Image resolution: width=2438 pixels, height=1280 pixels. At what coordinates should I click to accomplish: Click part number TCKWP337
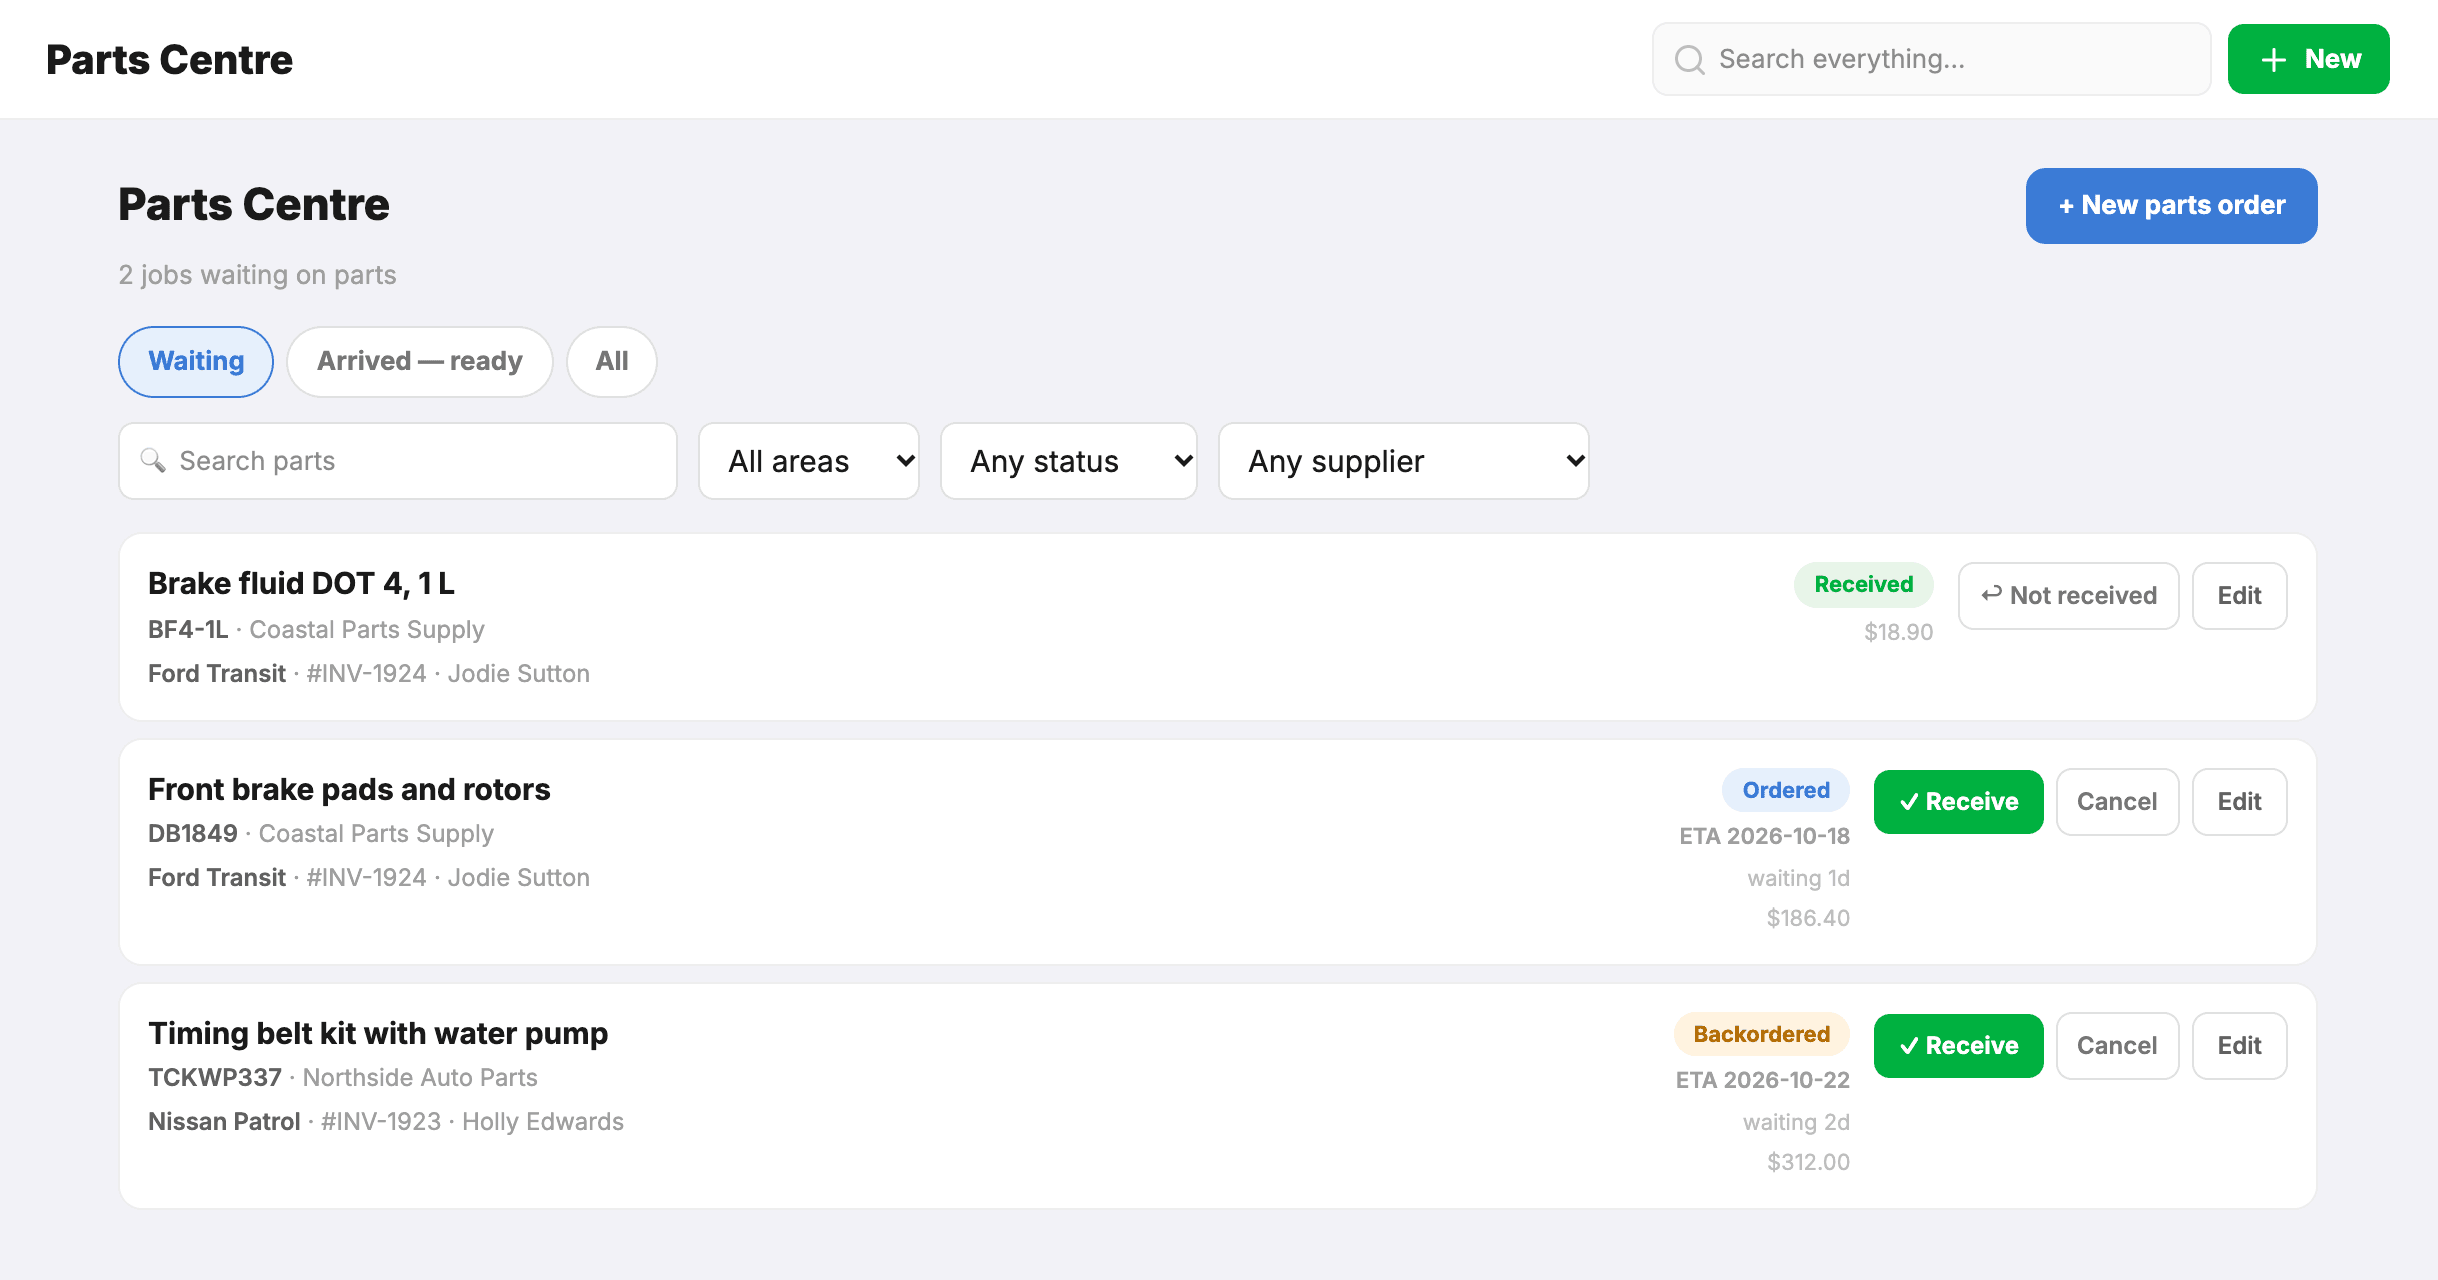tap(215, 1078)
